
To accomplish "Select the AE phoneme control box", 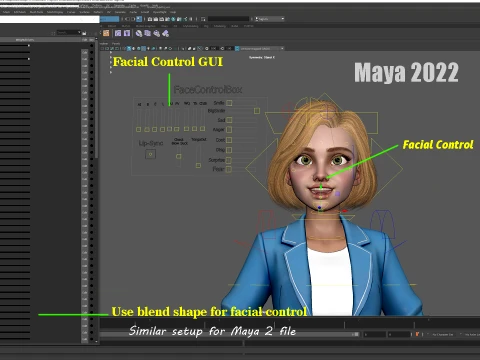I will (x=139, y=129).
